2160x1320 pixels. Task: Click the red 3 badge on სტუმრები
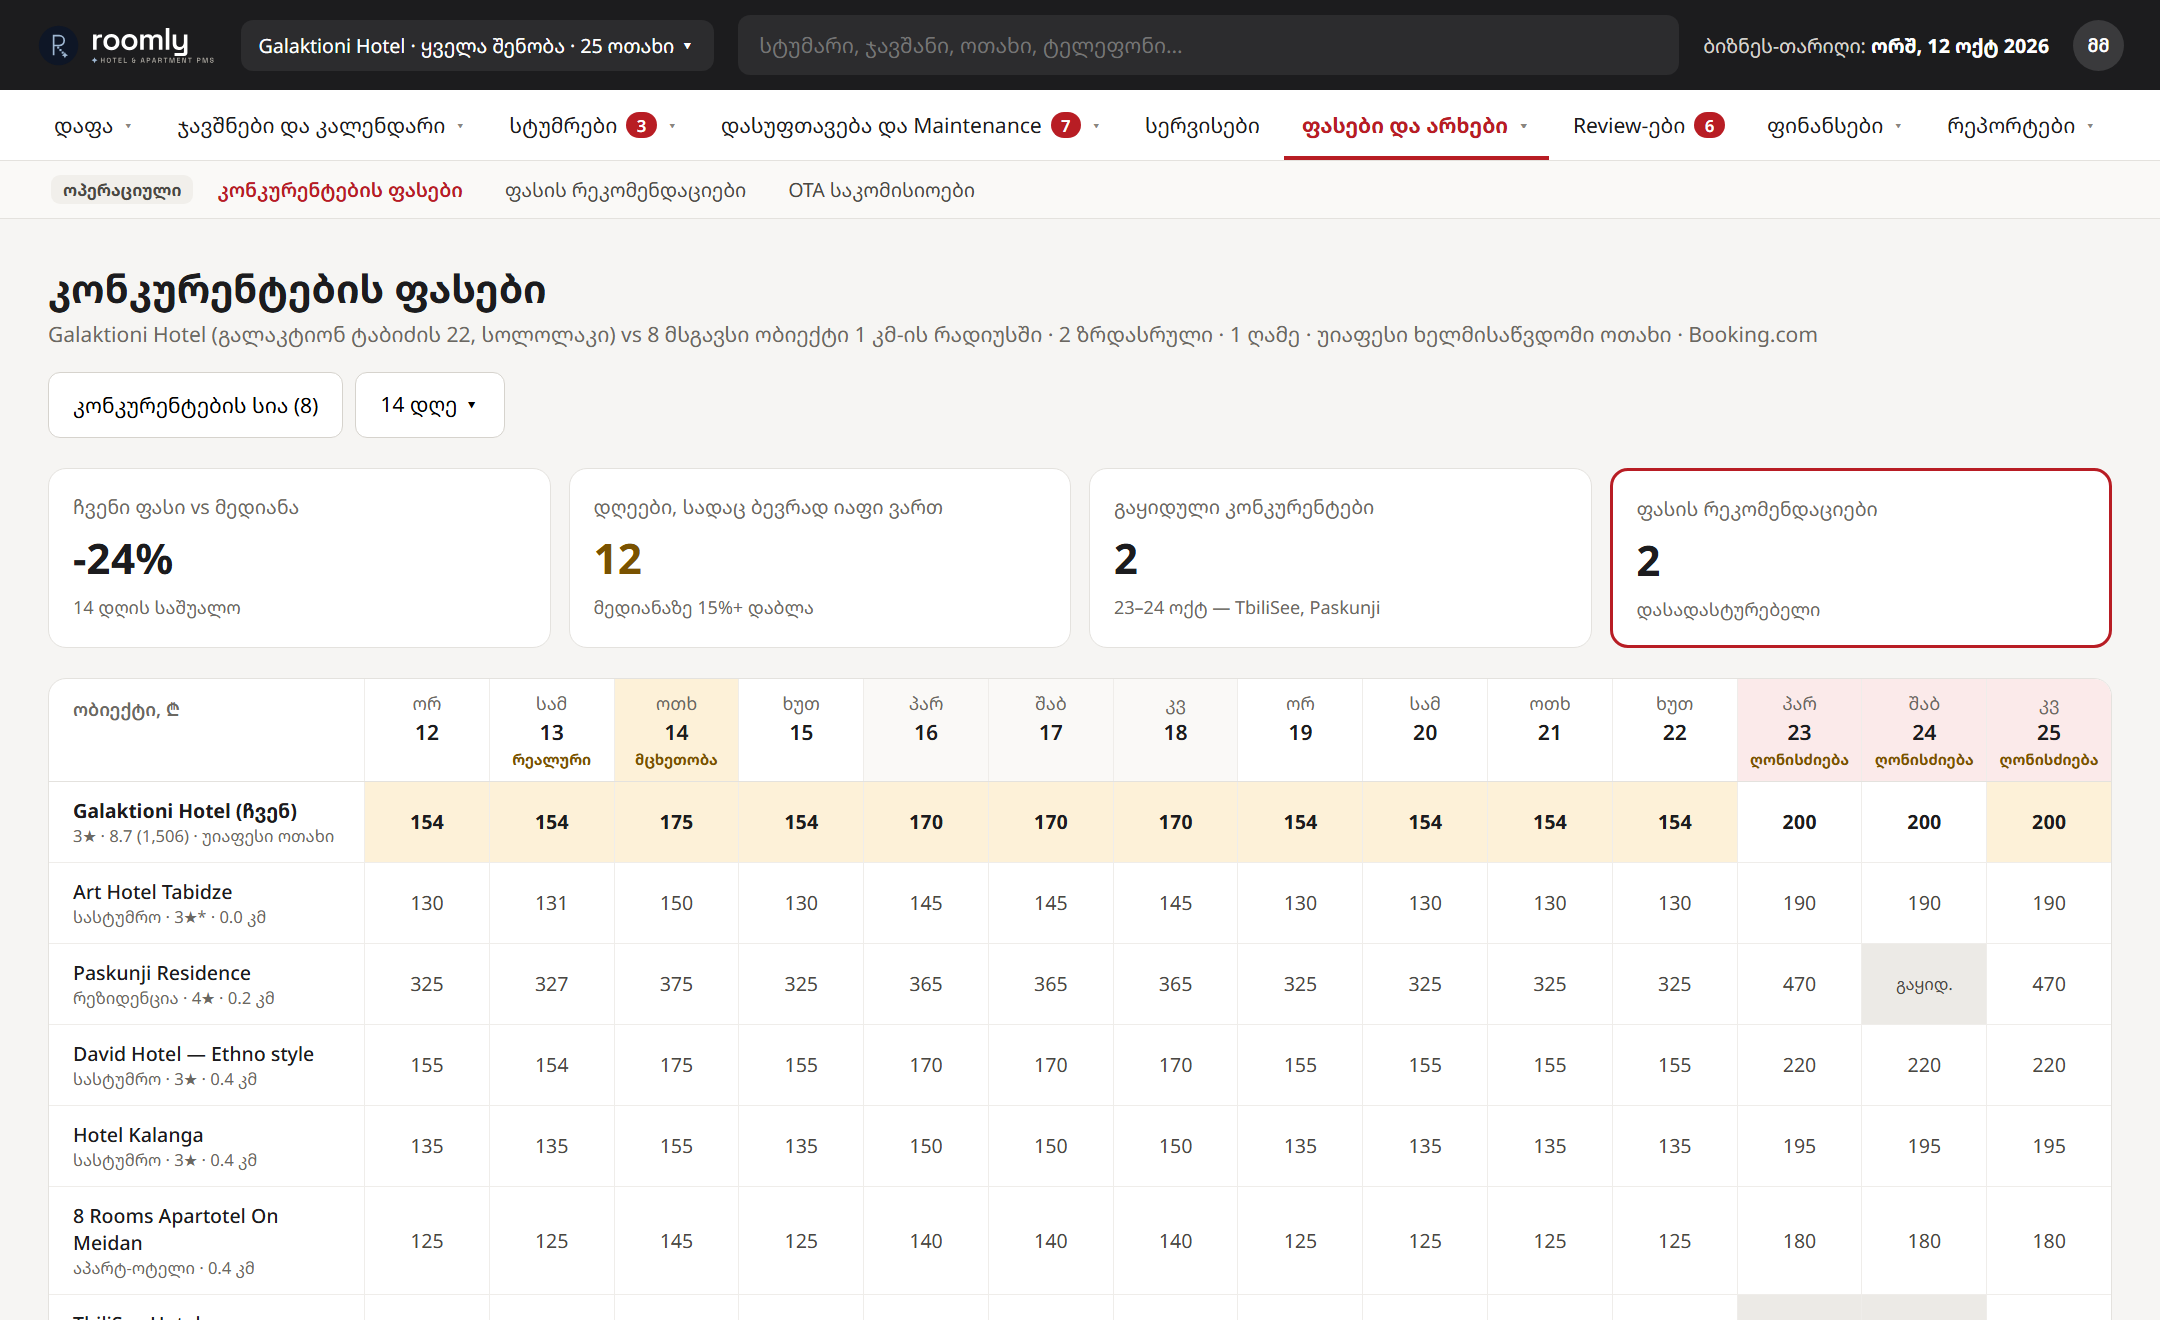[641, 126]
